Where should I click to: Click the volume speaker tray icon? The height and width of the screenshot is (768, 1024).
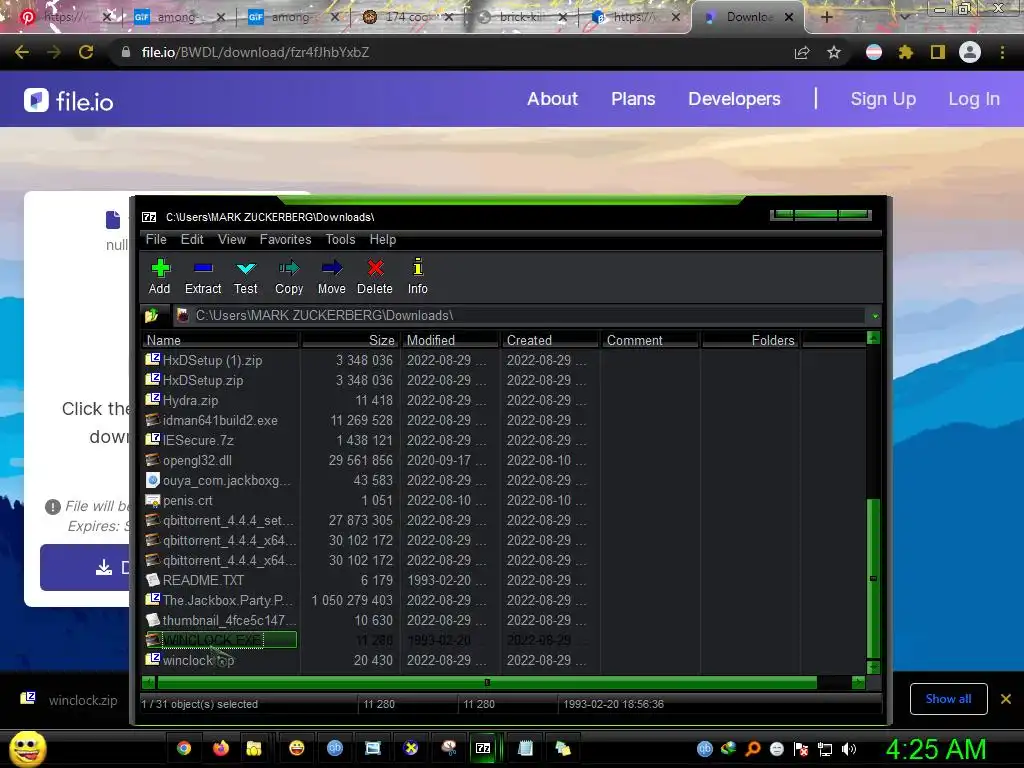point(849,749)
